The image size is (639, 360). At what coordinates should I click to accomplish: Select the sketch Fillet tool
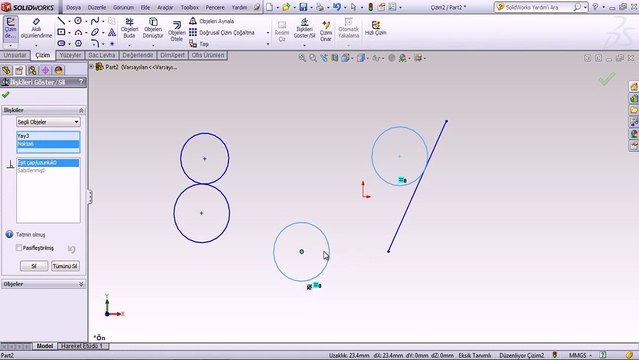pyautogui.click(x=95, y=43)
